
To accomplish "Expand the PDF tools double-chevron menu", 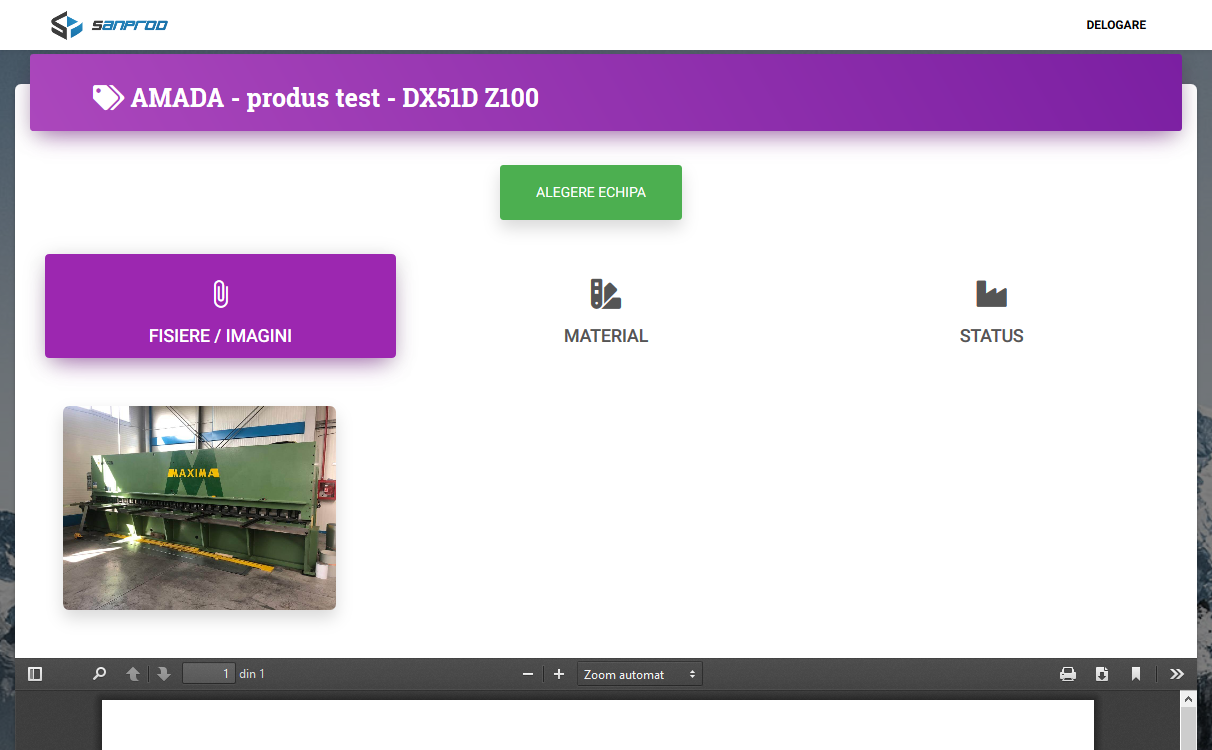I will (x=1177, y=674).
